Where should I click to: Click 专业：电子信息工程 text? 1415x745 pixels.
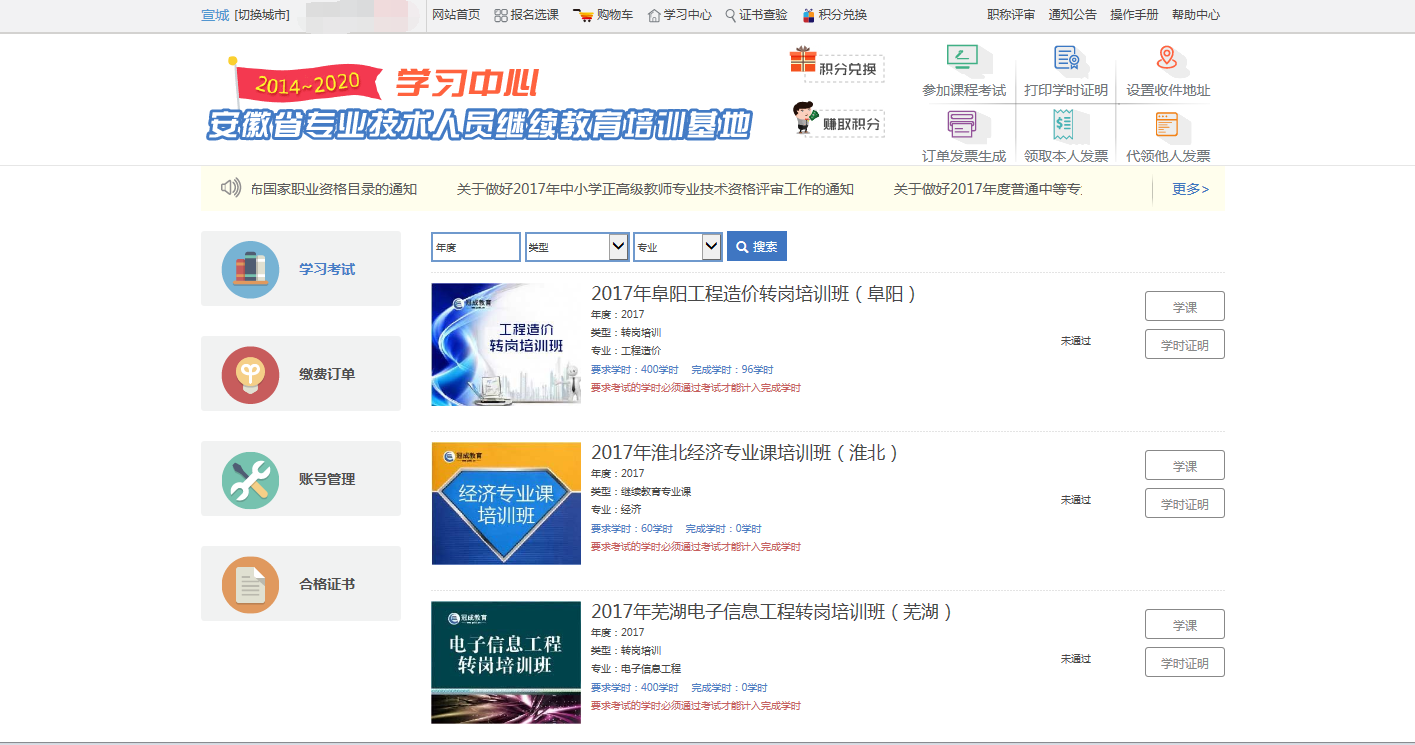click(x=636, y=669)
